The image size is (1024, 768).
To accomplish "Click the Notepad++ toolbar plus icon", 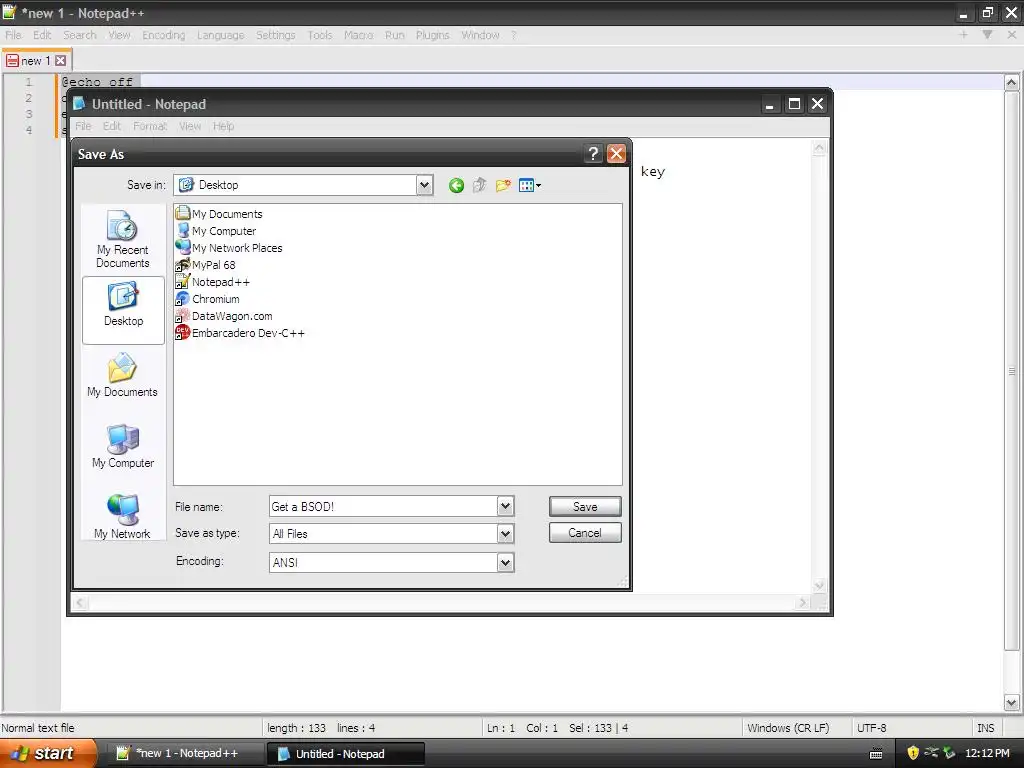I will tap(963, 35).
